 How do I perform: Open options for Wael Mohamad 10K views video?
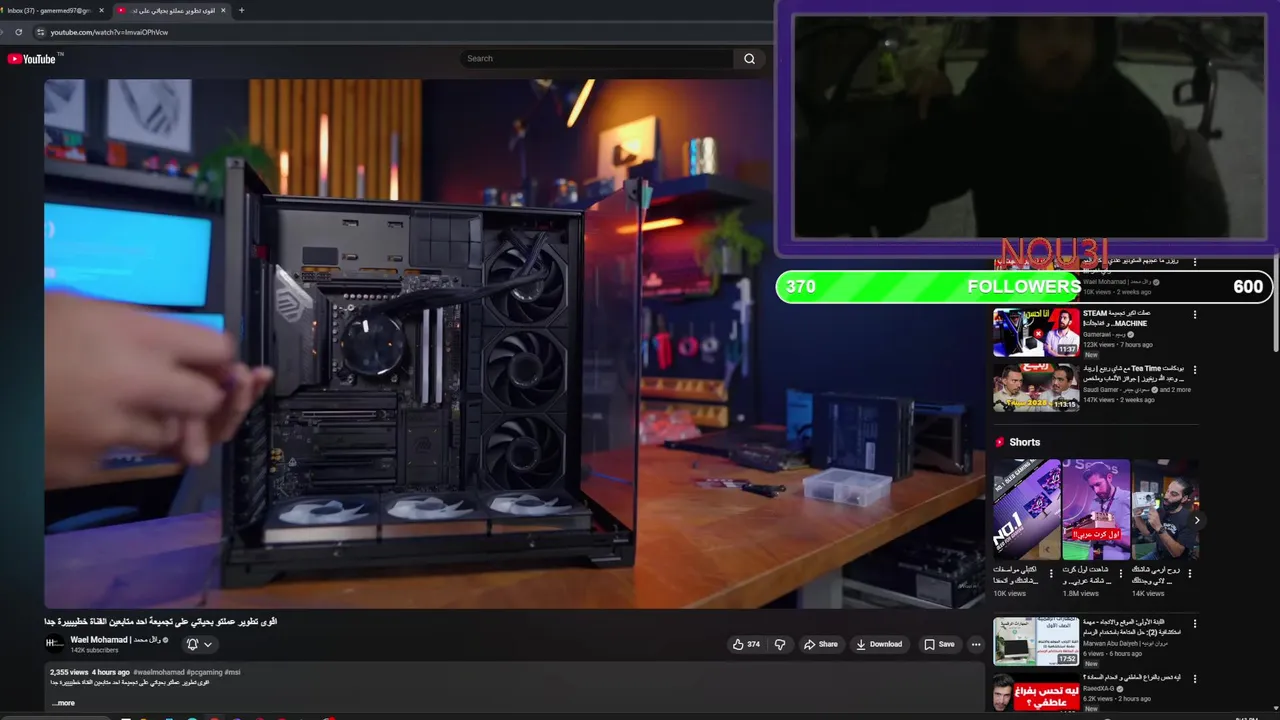1194,262
